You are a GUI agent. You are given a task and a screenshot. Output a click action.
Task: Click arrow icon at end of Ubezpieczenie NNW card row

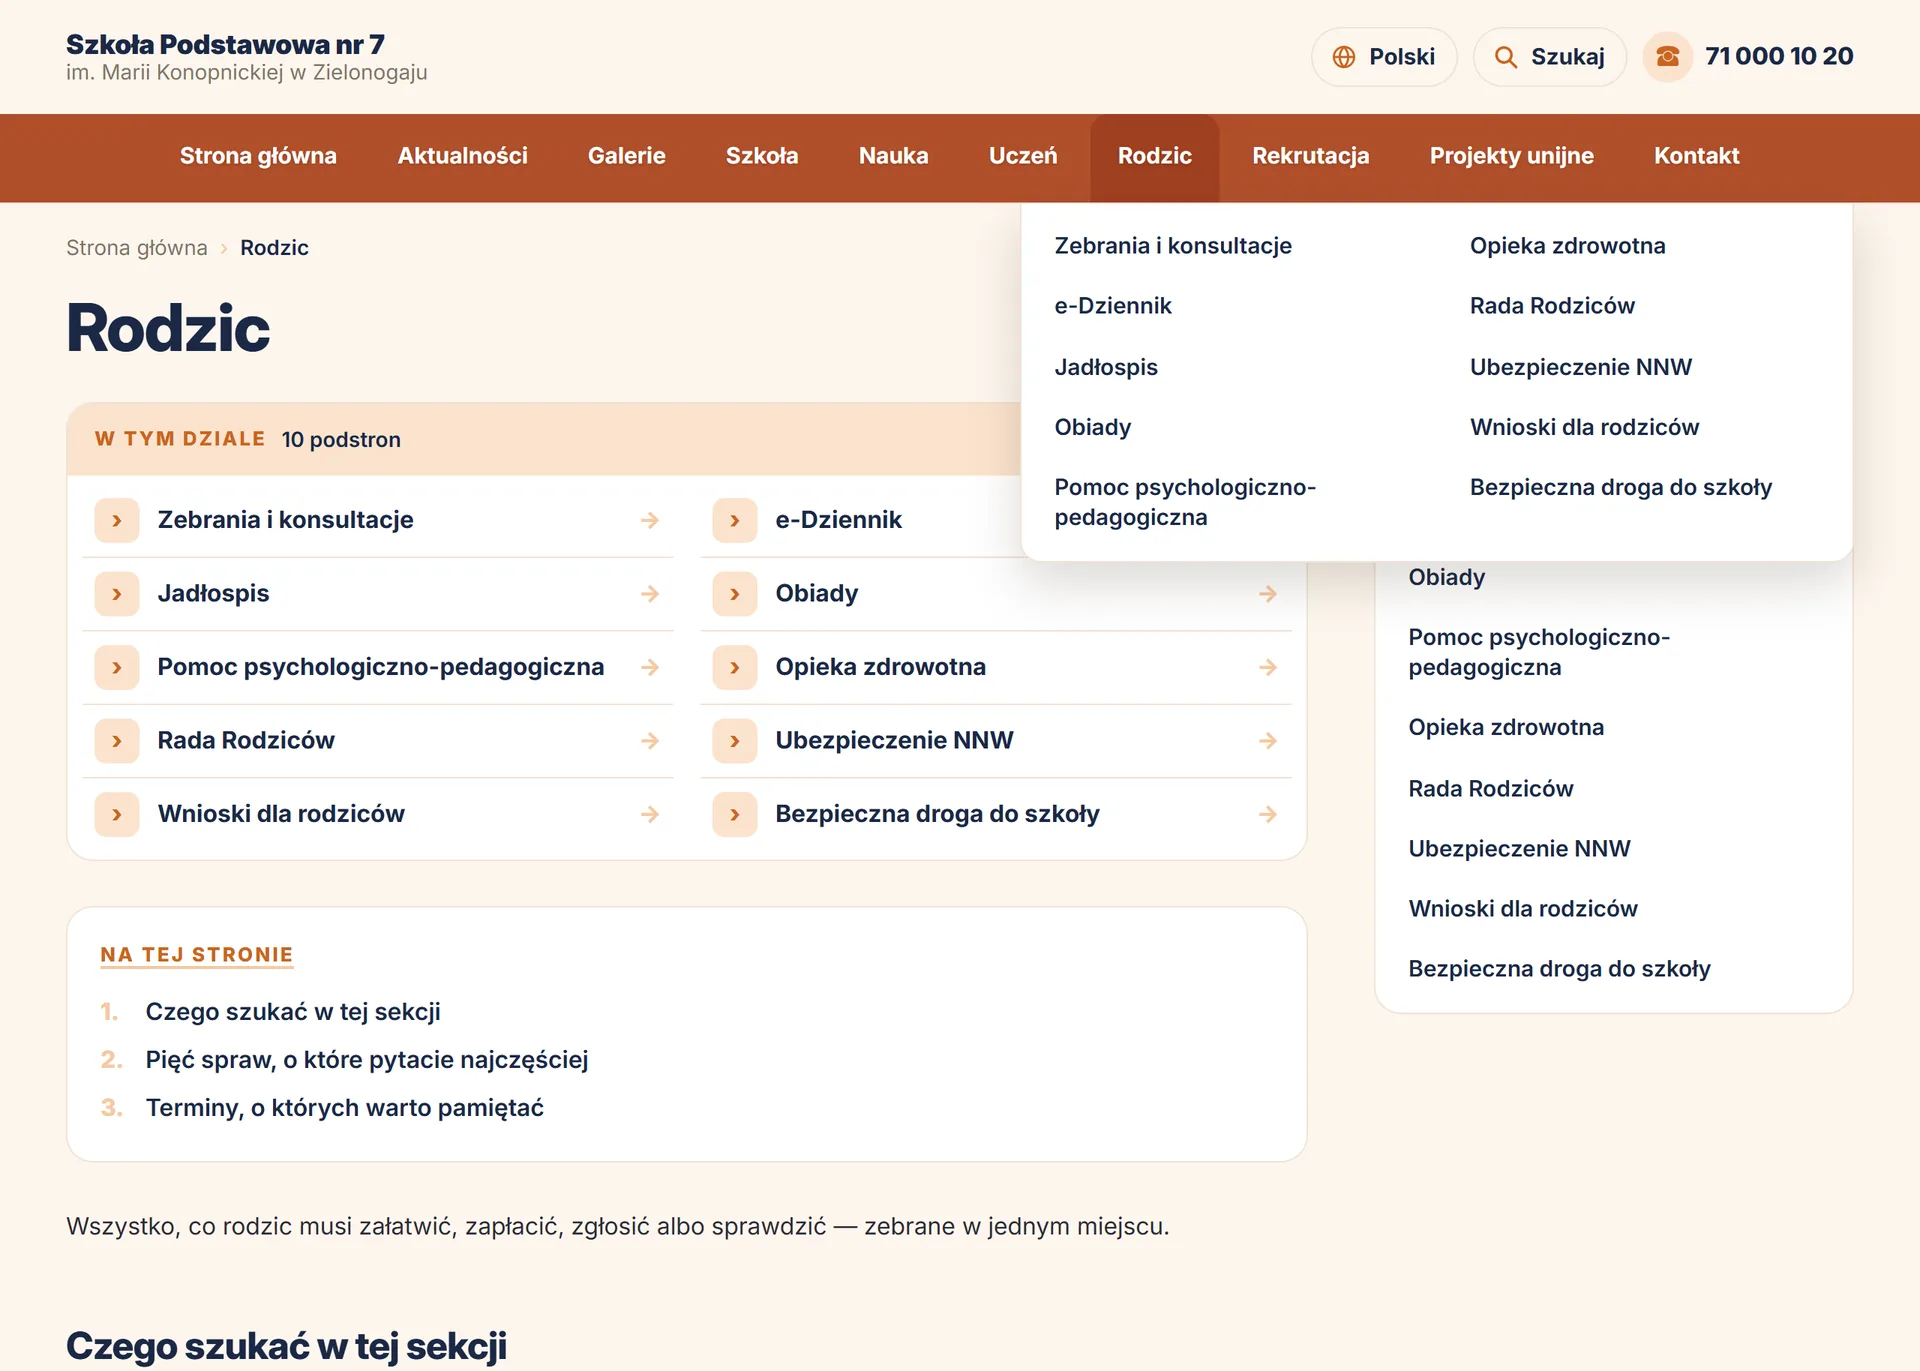click(1268, 741)
